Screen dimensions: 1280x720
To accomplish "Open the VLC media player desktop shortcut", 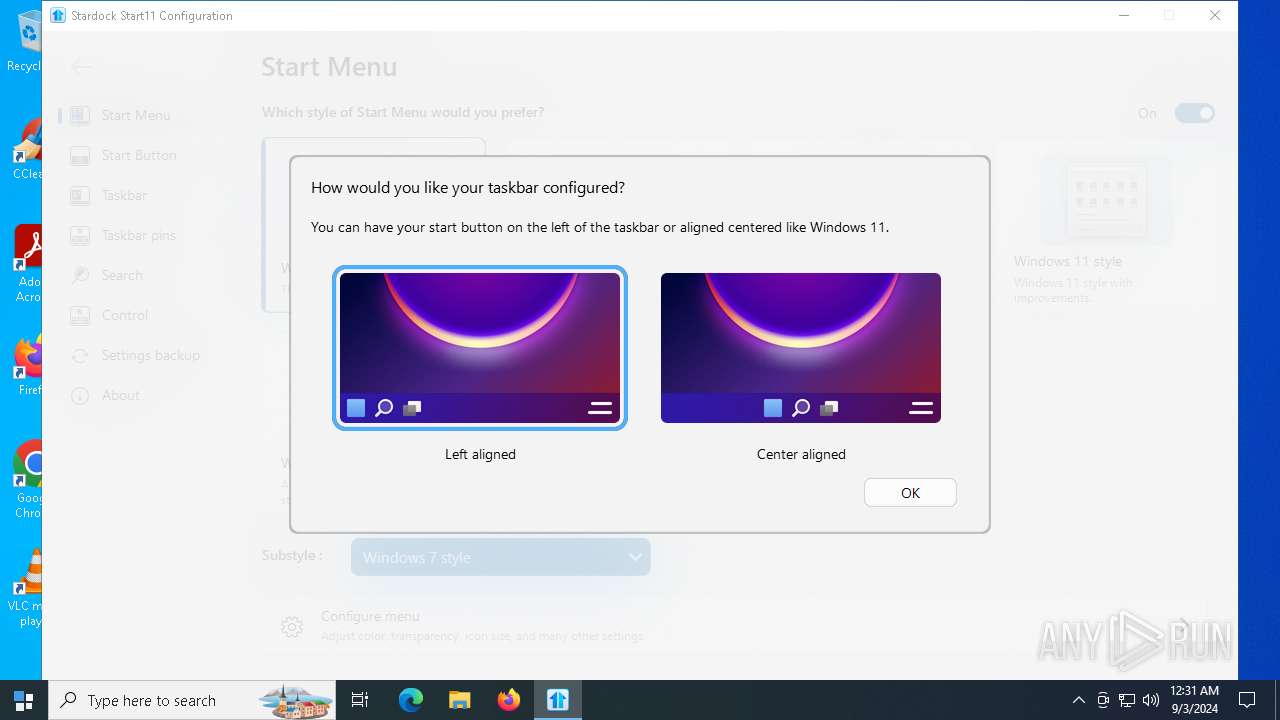I will 26,588.
